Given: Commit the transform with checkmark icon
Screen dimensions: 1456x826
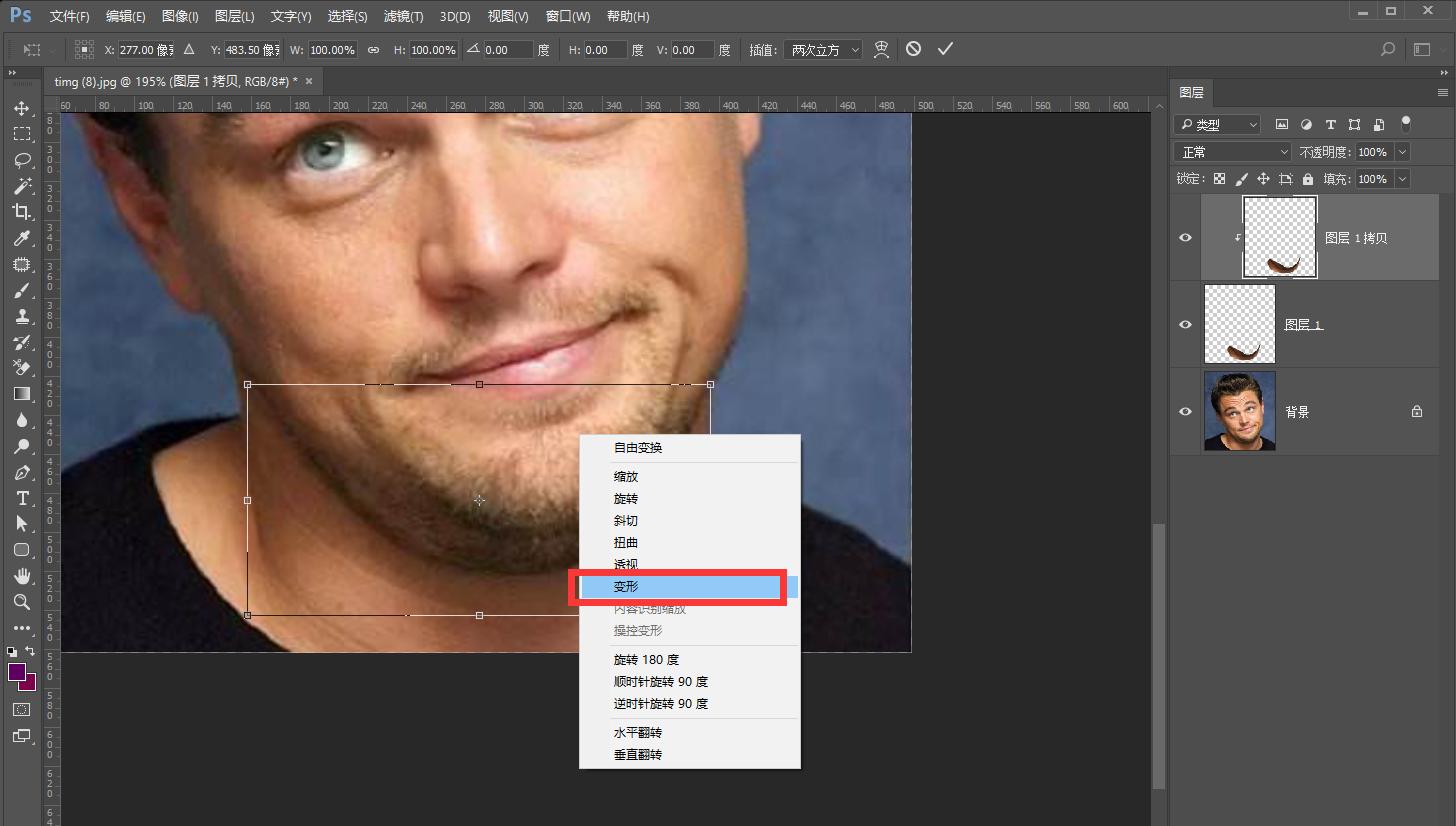Looking at the screenshot, I should pyautogui.click(x=945, y=49).
